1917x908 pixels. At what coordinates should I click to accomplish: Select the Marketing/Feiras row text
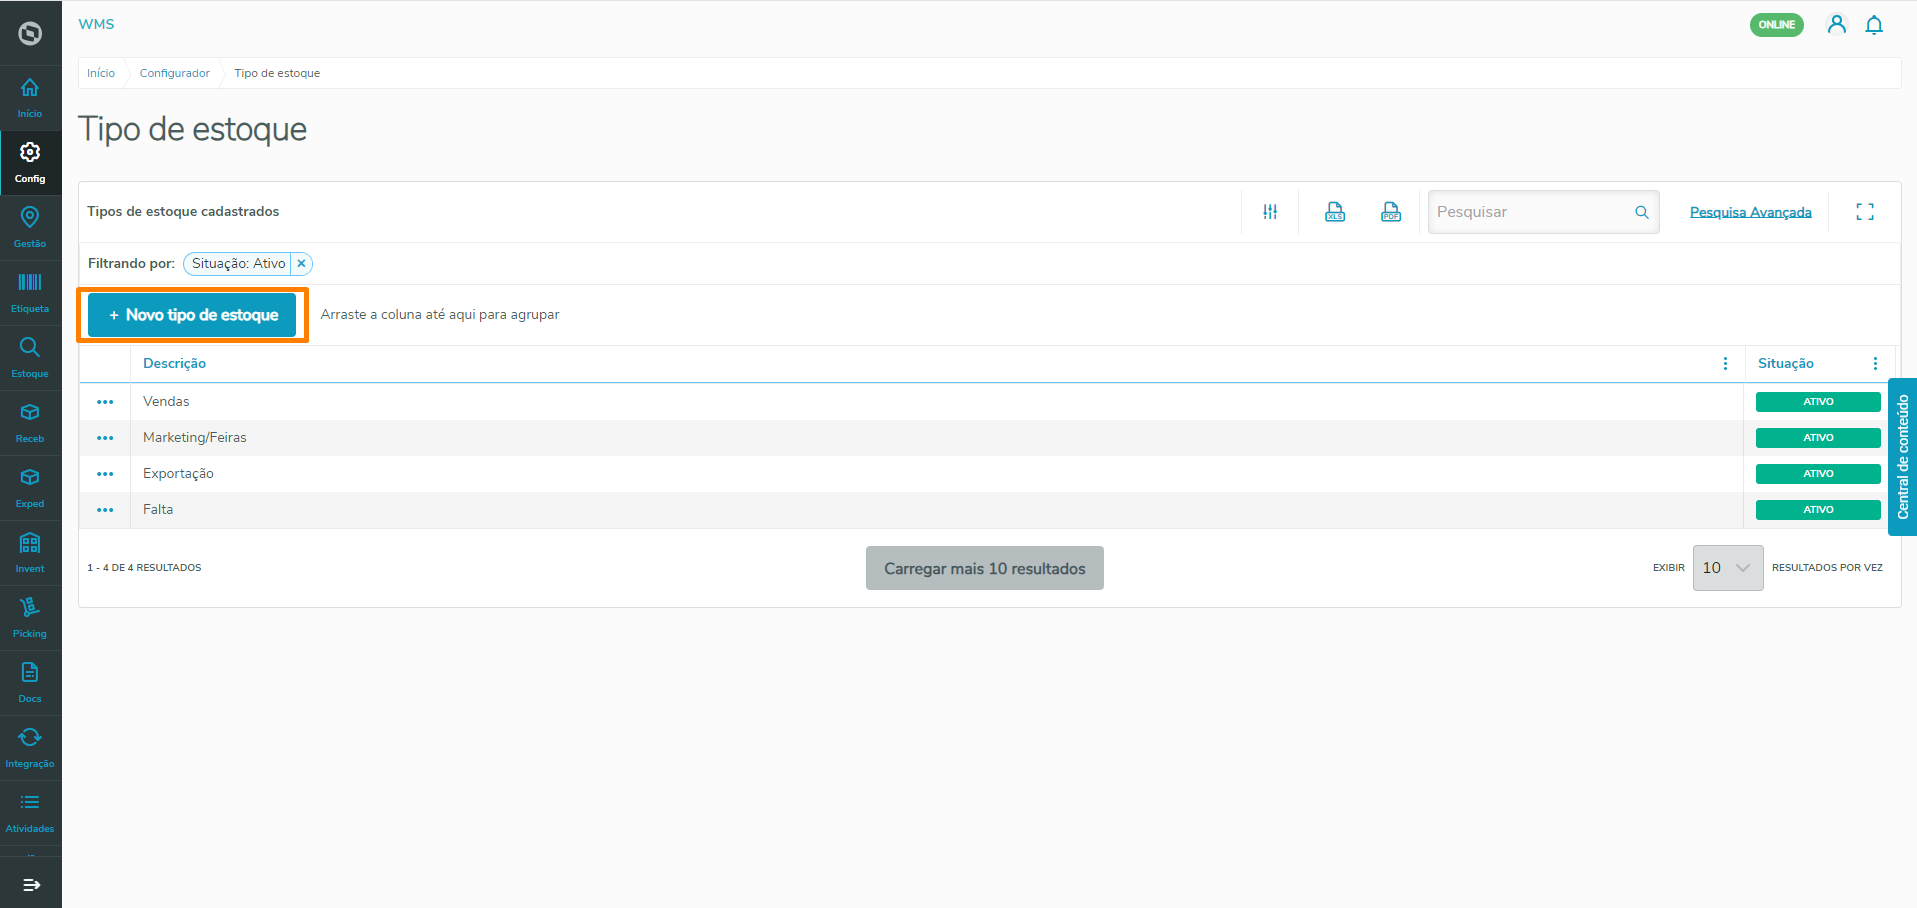click(x=194, y=438)
